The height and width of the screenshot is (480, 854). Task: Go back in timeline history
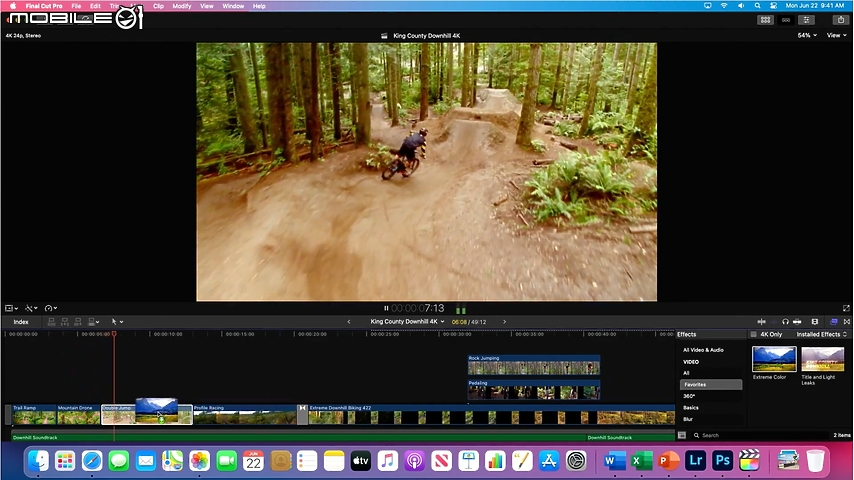(x=349, y=322)
